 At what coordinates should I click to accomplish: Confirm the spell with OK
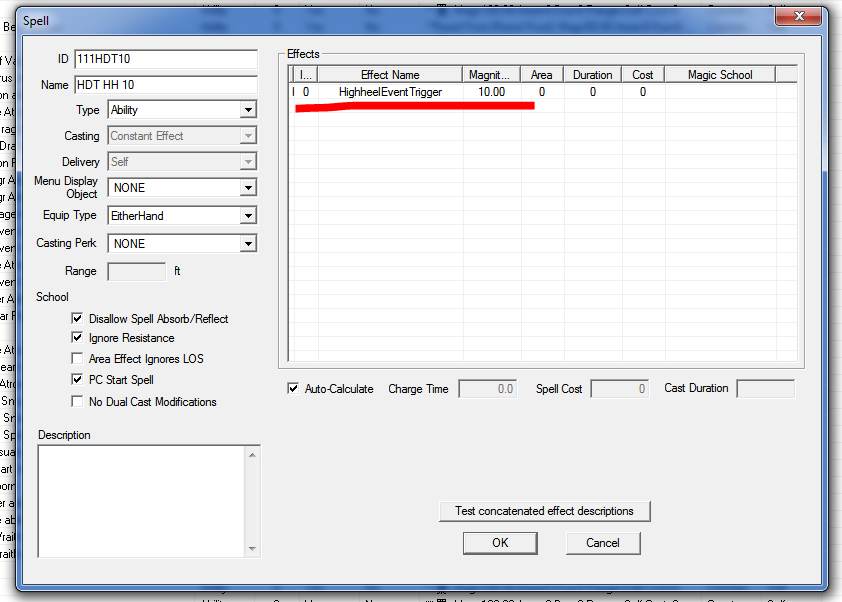click(500, 543)
